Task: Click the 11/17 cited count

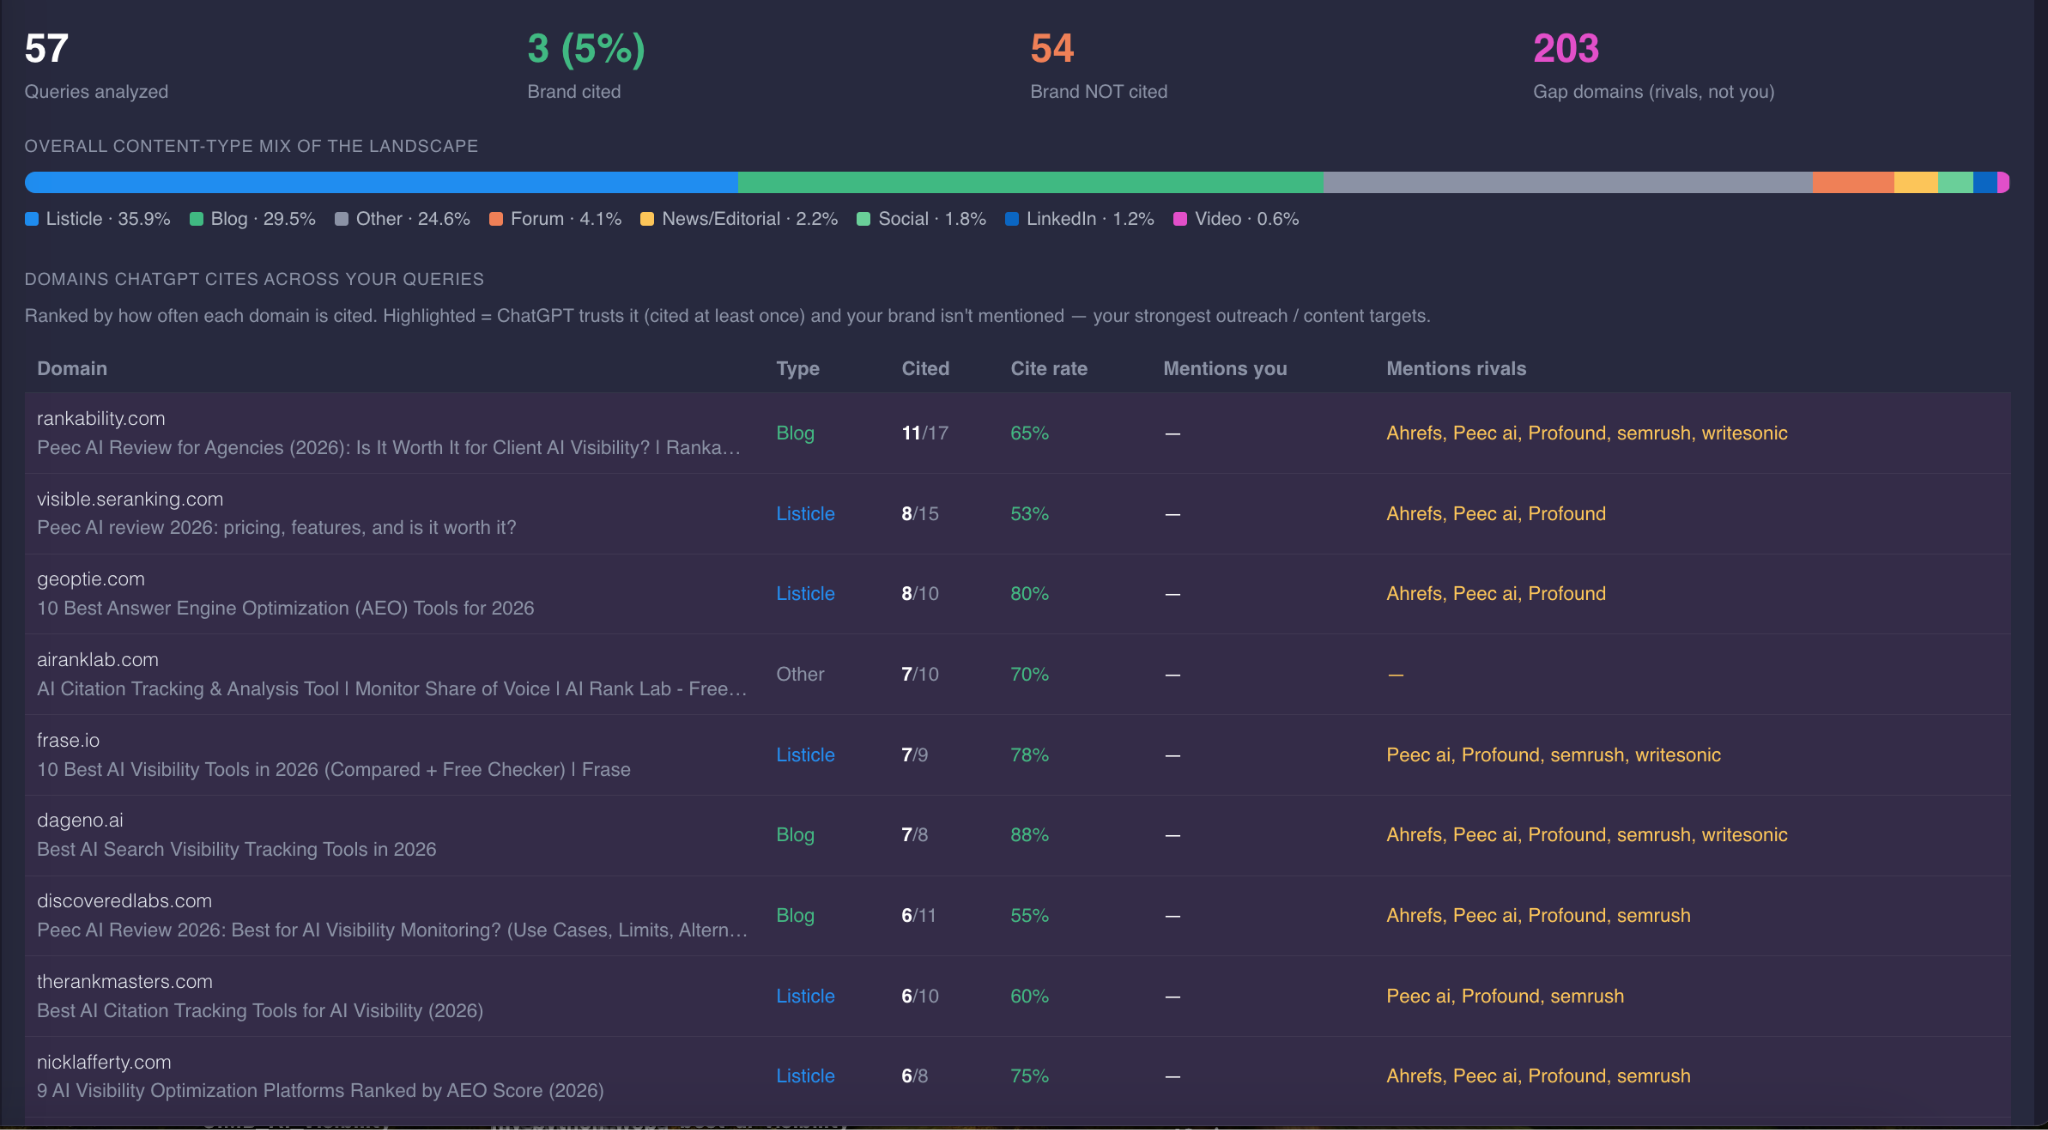Action: 925,433
